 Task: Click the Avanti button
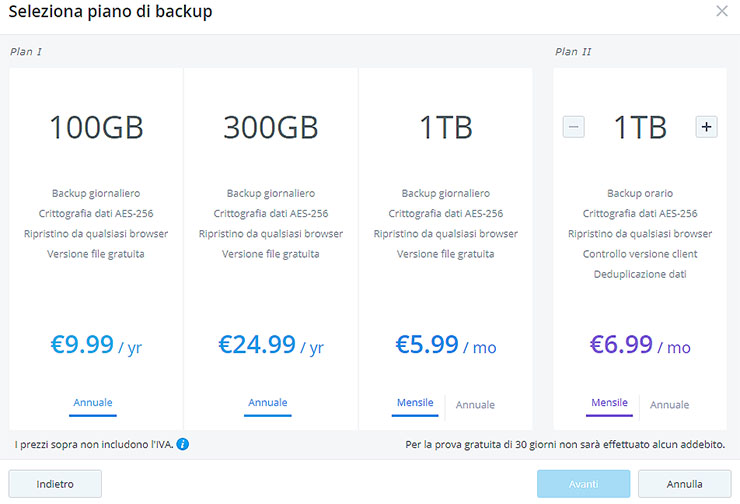584,484
